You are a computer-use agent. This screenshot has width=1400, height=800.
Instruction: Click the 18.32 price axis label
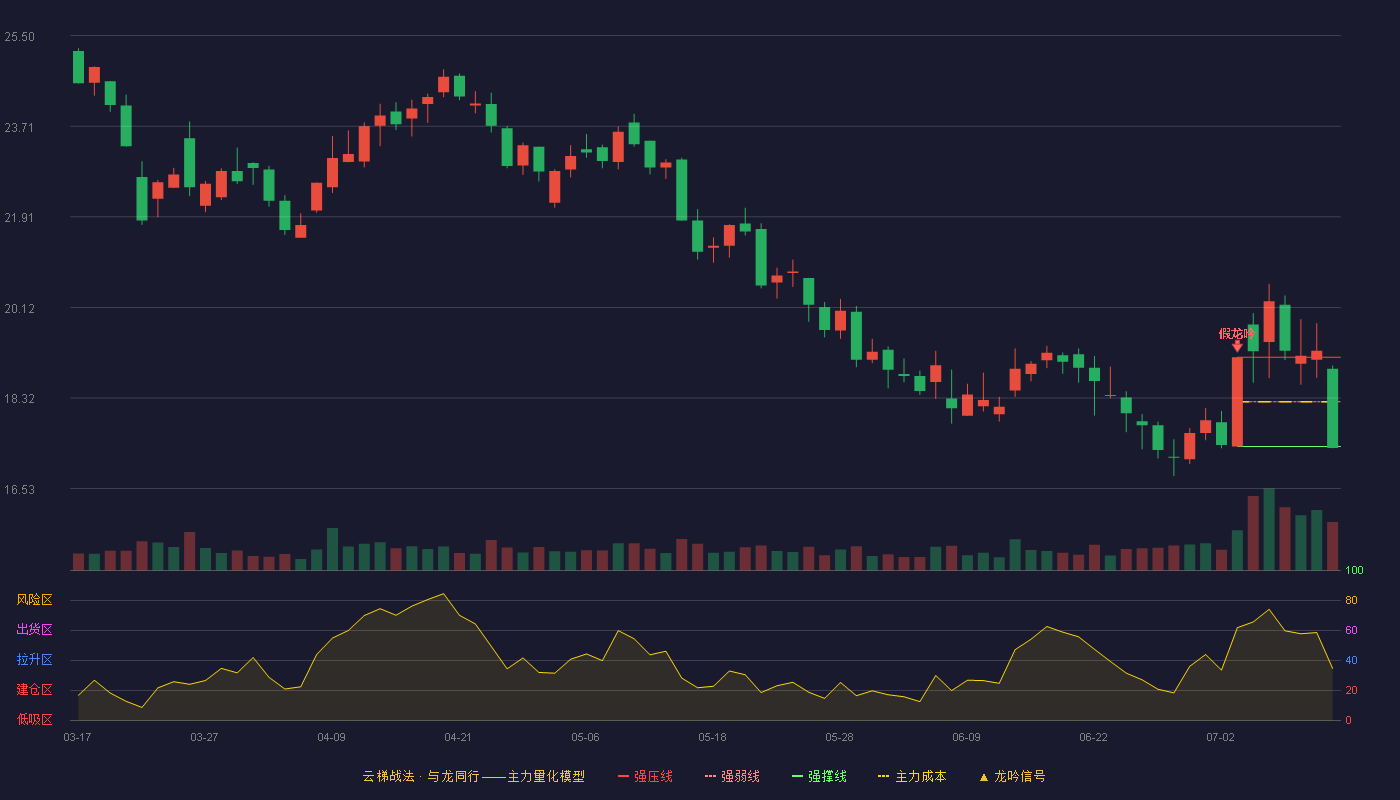(x=19, y=399)
